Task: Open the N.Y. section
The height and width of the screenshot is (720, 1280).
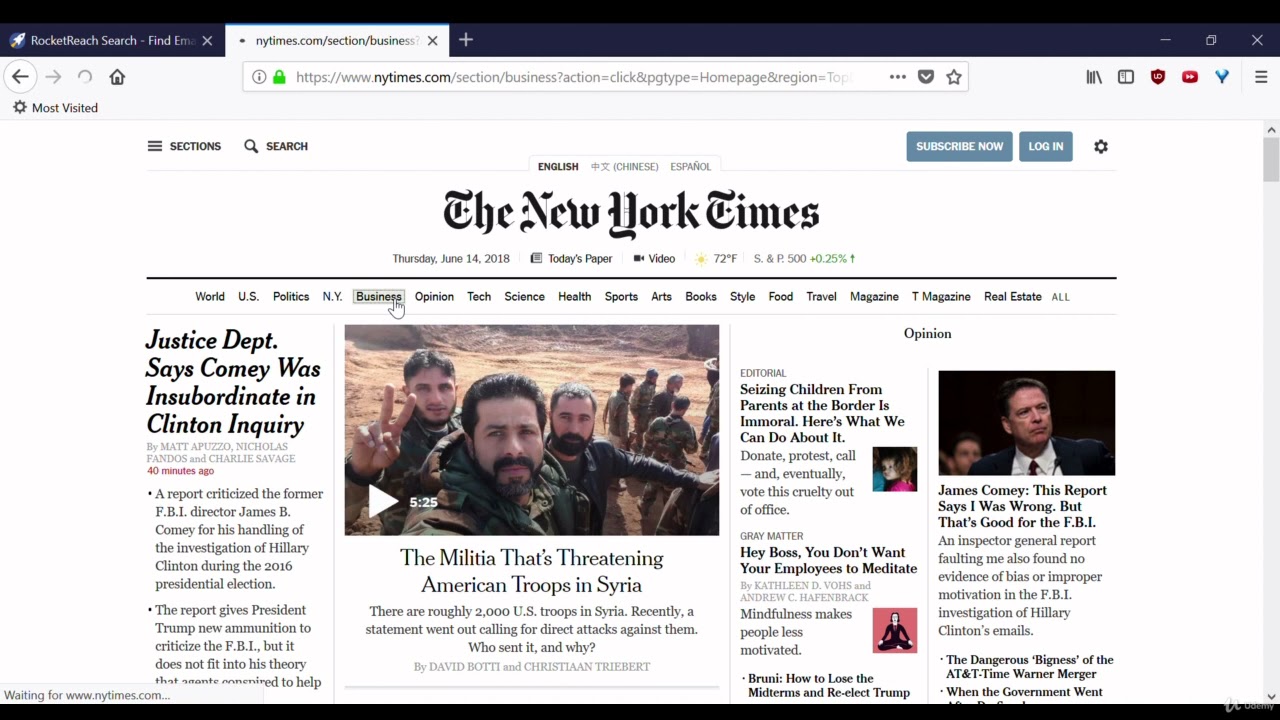Action: point(332,296)
